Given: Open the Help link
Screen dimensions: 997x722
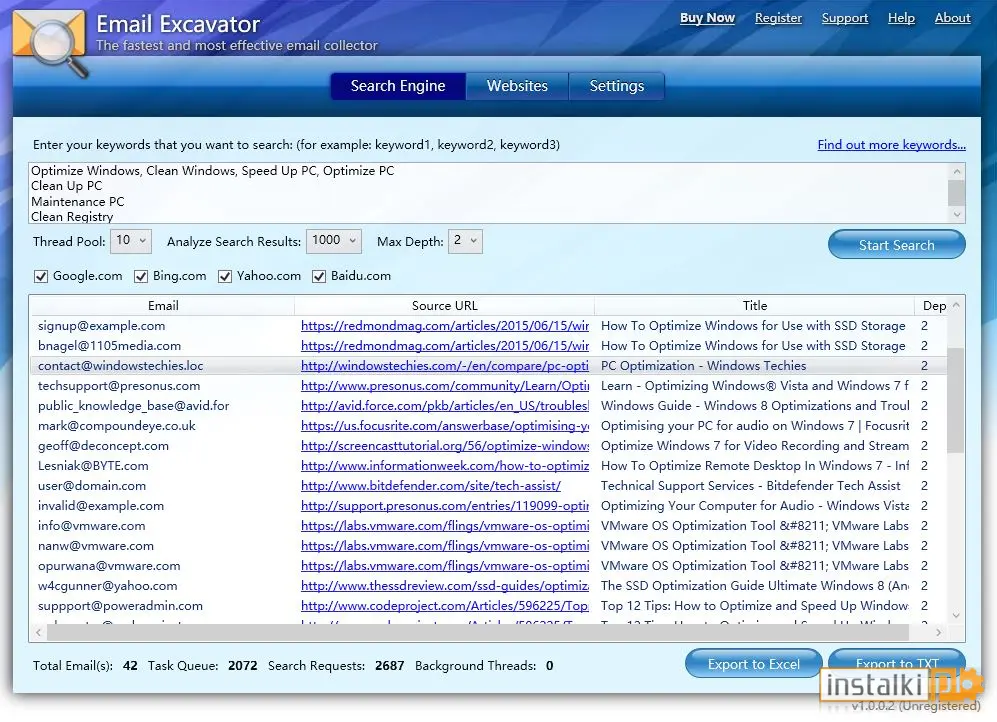Looking at the screenshot, I should pos(901,18).
